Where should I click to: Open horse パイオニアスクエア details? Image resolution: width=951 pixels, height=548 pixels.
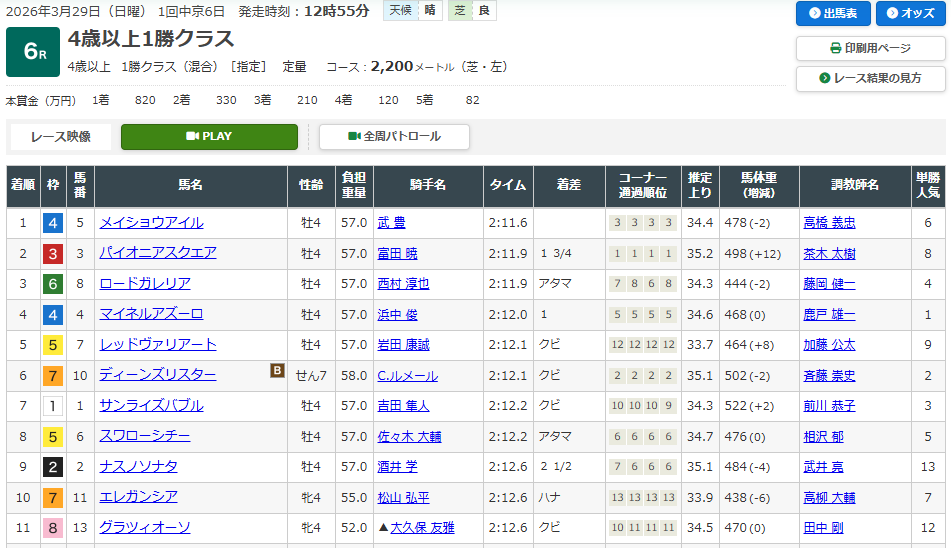157,253
